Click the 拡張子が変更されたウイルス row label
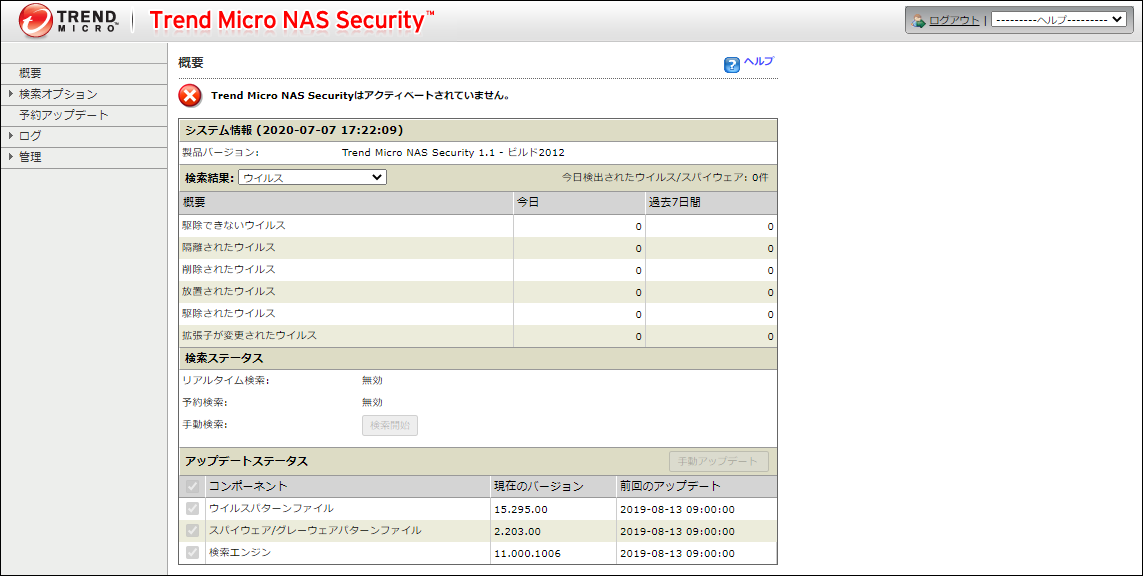This screenshot has width=1143, height=576. pos(250,335)
